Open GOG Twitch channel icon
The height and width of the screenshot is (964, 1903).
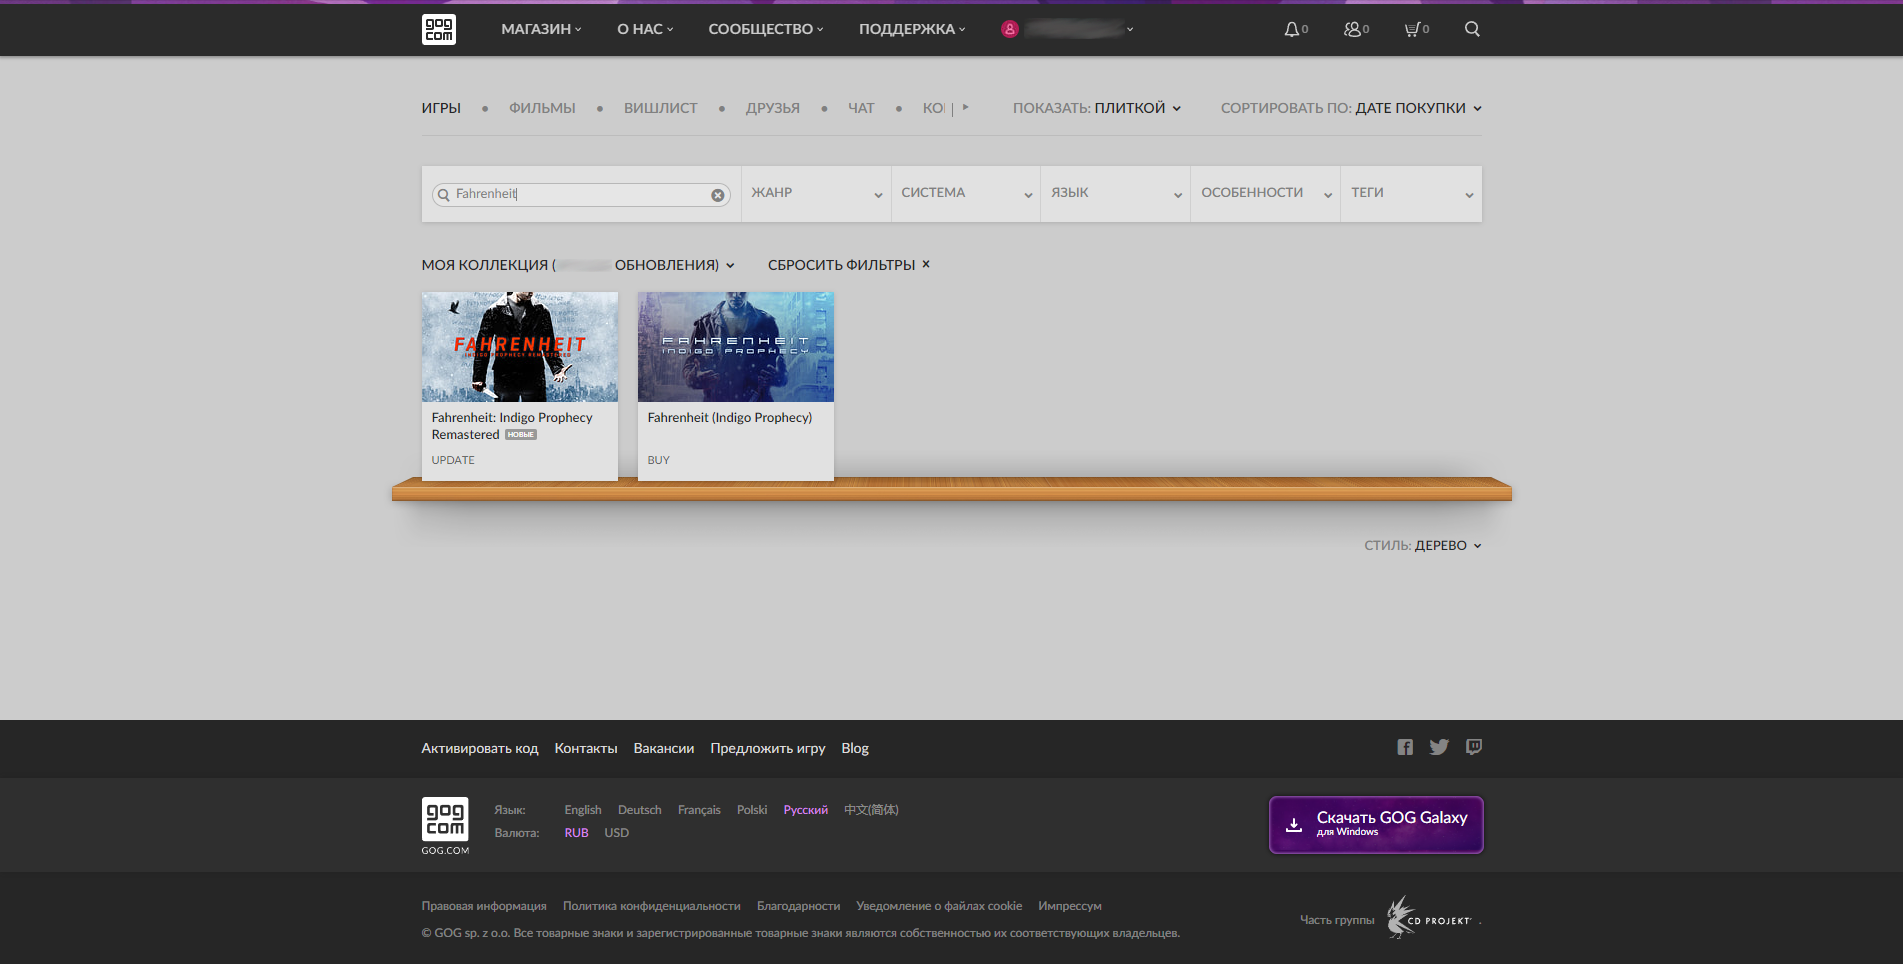tap(1474, 747)
